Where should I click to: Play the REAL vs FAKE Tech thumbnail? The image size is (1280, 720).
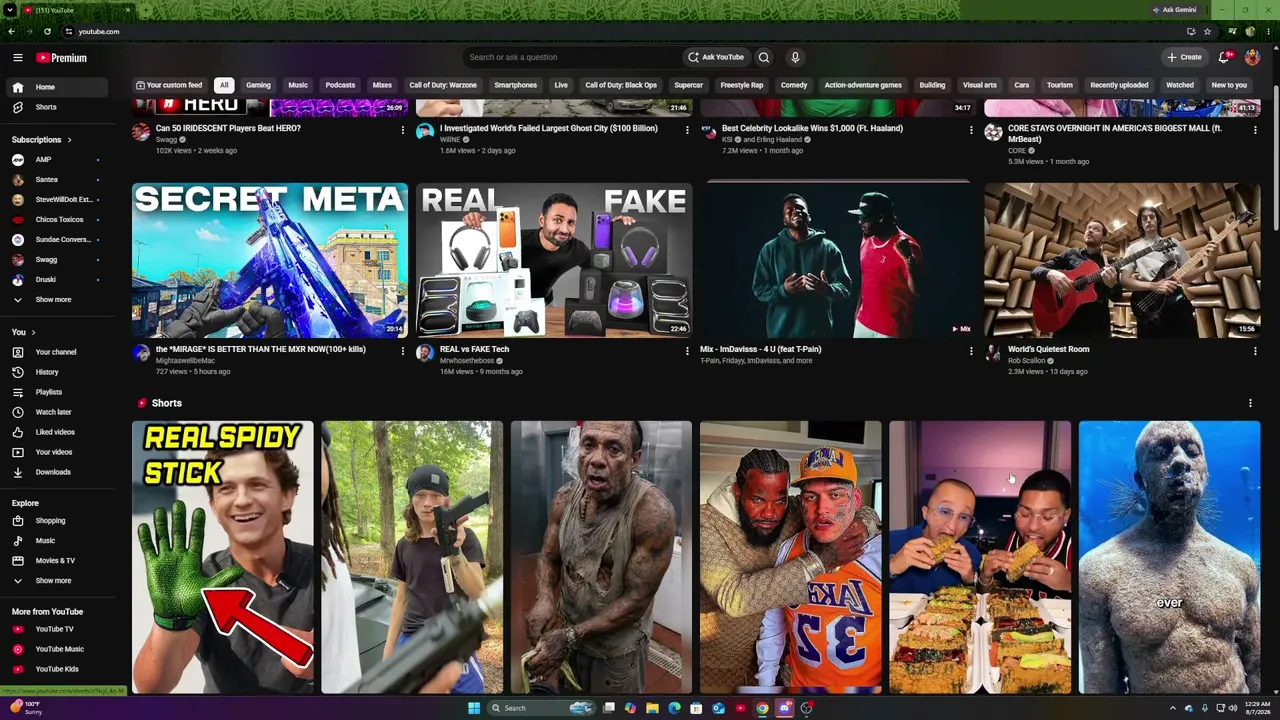coord(554,260)
